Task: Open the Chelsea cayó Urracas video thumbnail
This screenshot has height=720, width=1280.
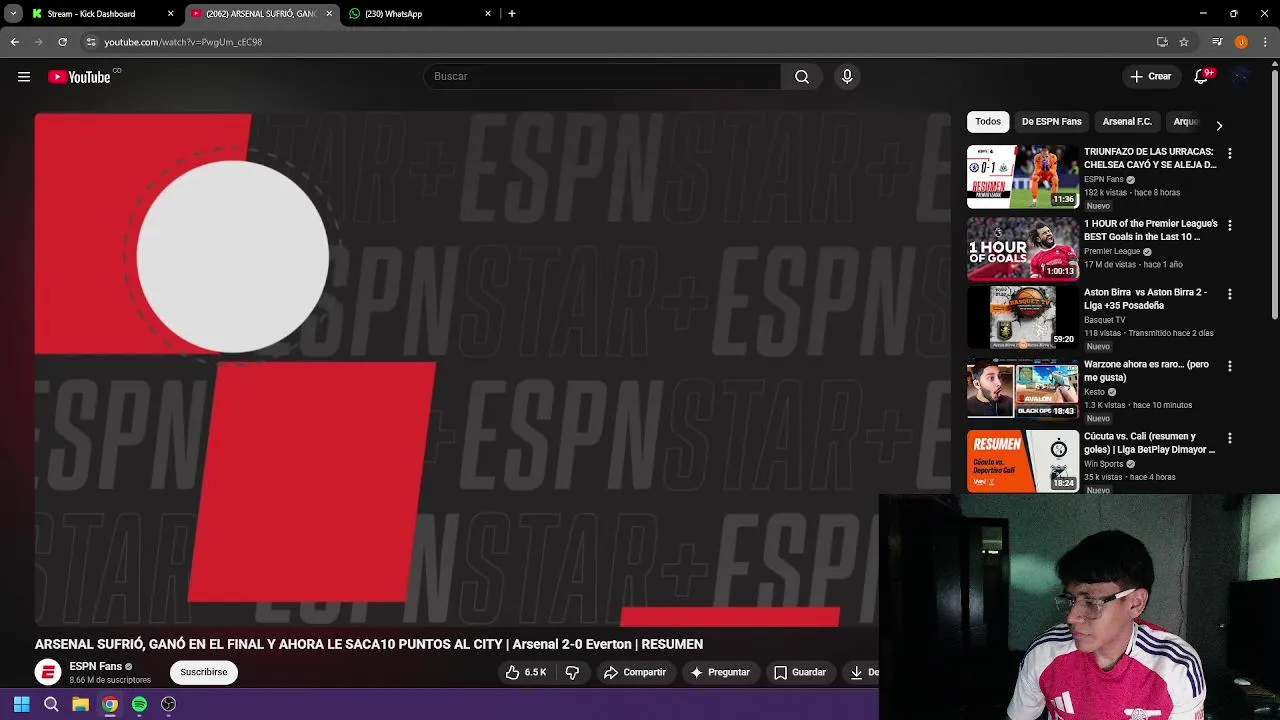Action: [1023, 177]
